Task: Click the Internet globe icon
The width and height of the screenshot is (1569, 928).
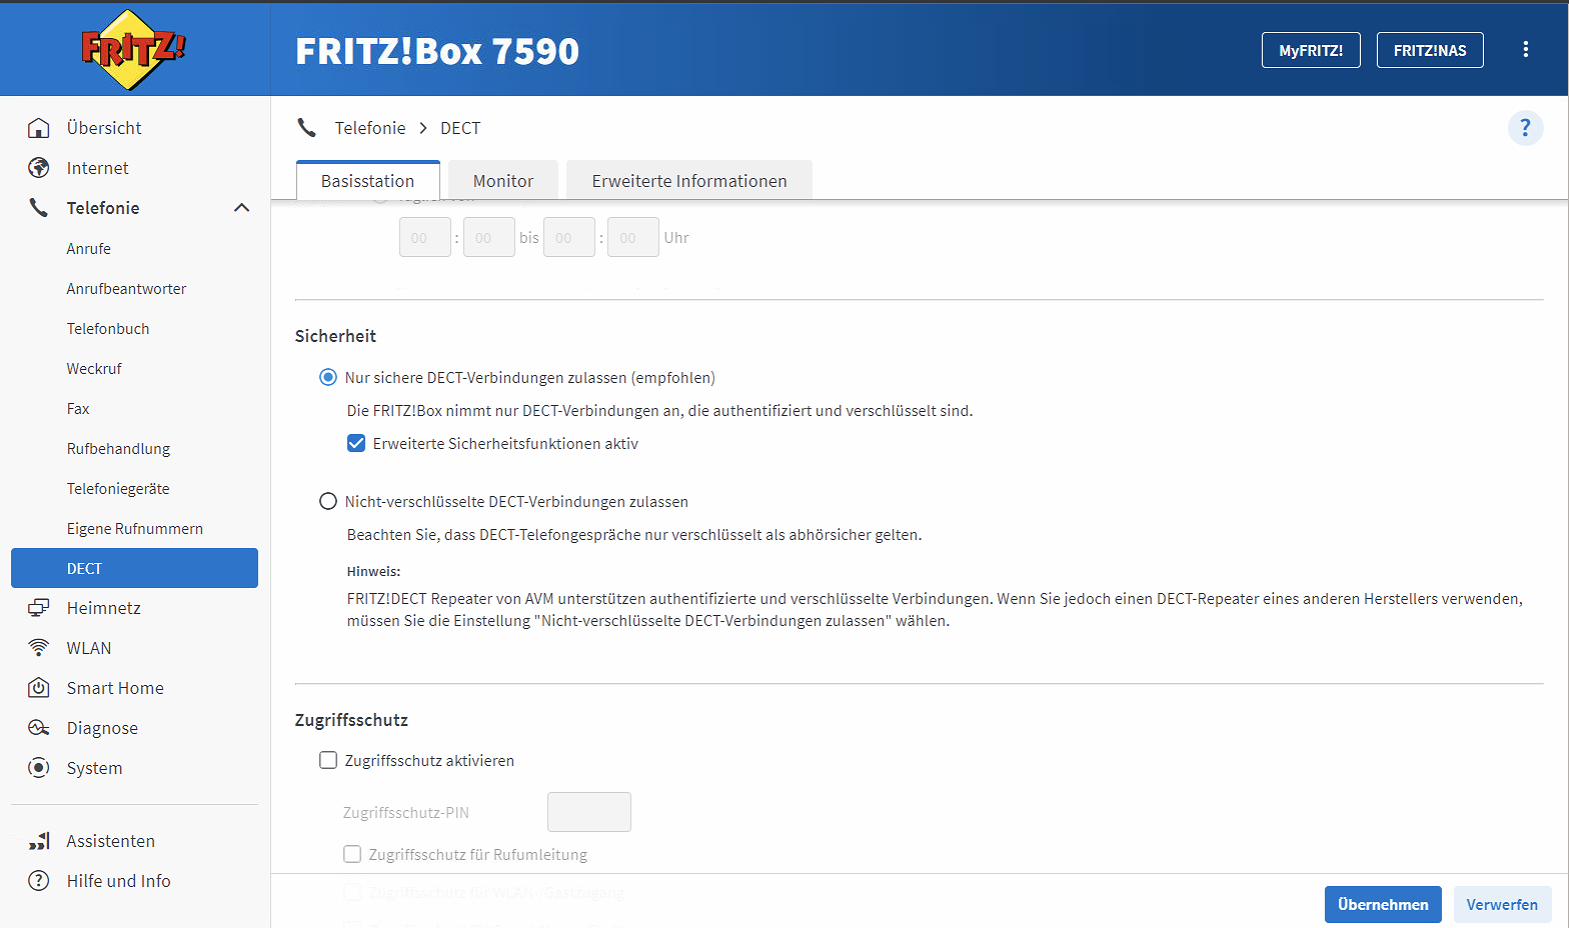Action: (39, 168)
